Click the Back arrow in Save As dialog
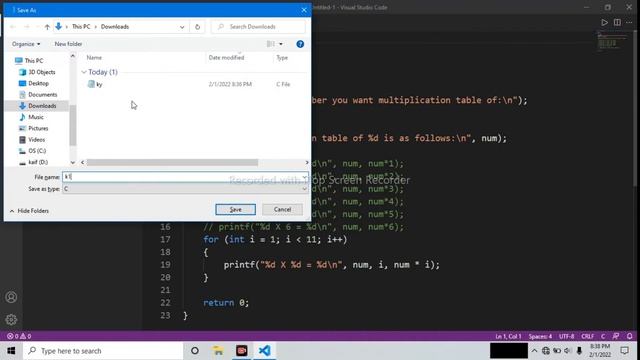Screen dimensions: 640x360 click(13, 27)
